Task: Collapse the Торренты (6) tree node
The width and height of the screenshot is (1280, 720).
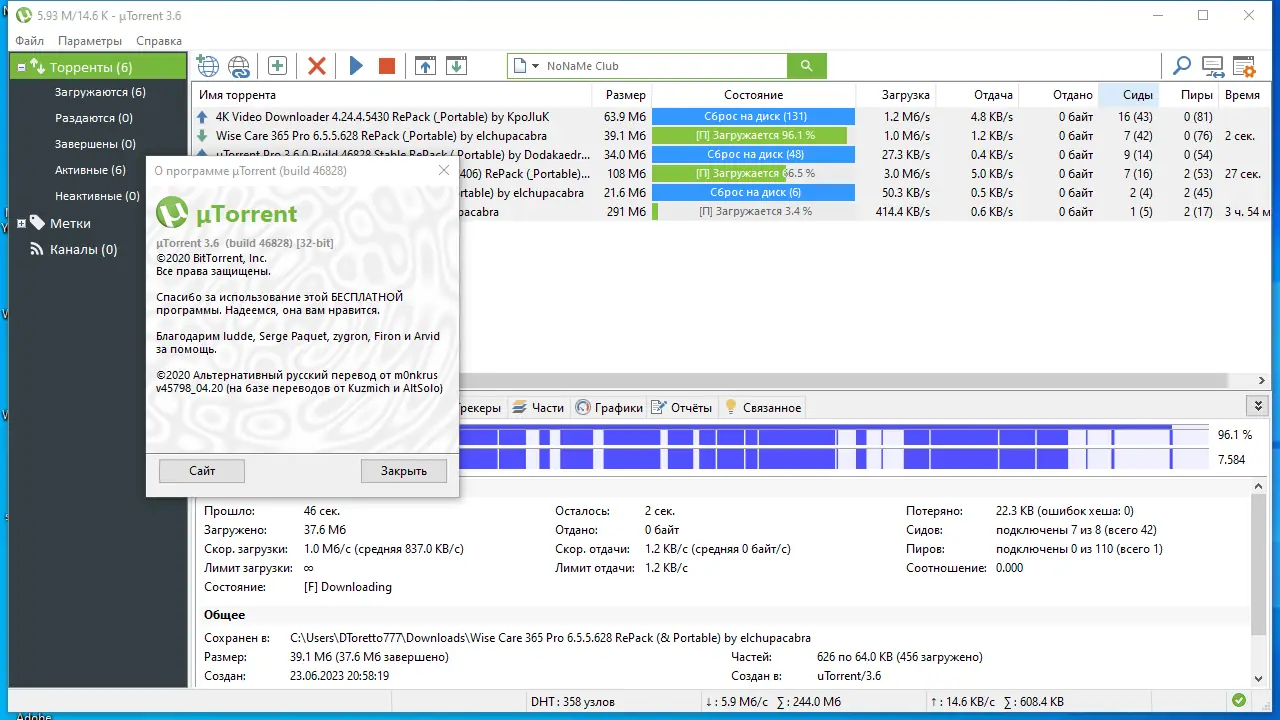Action: [x=21, y=67]
